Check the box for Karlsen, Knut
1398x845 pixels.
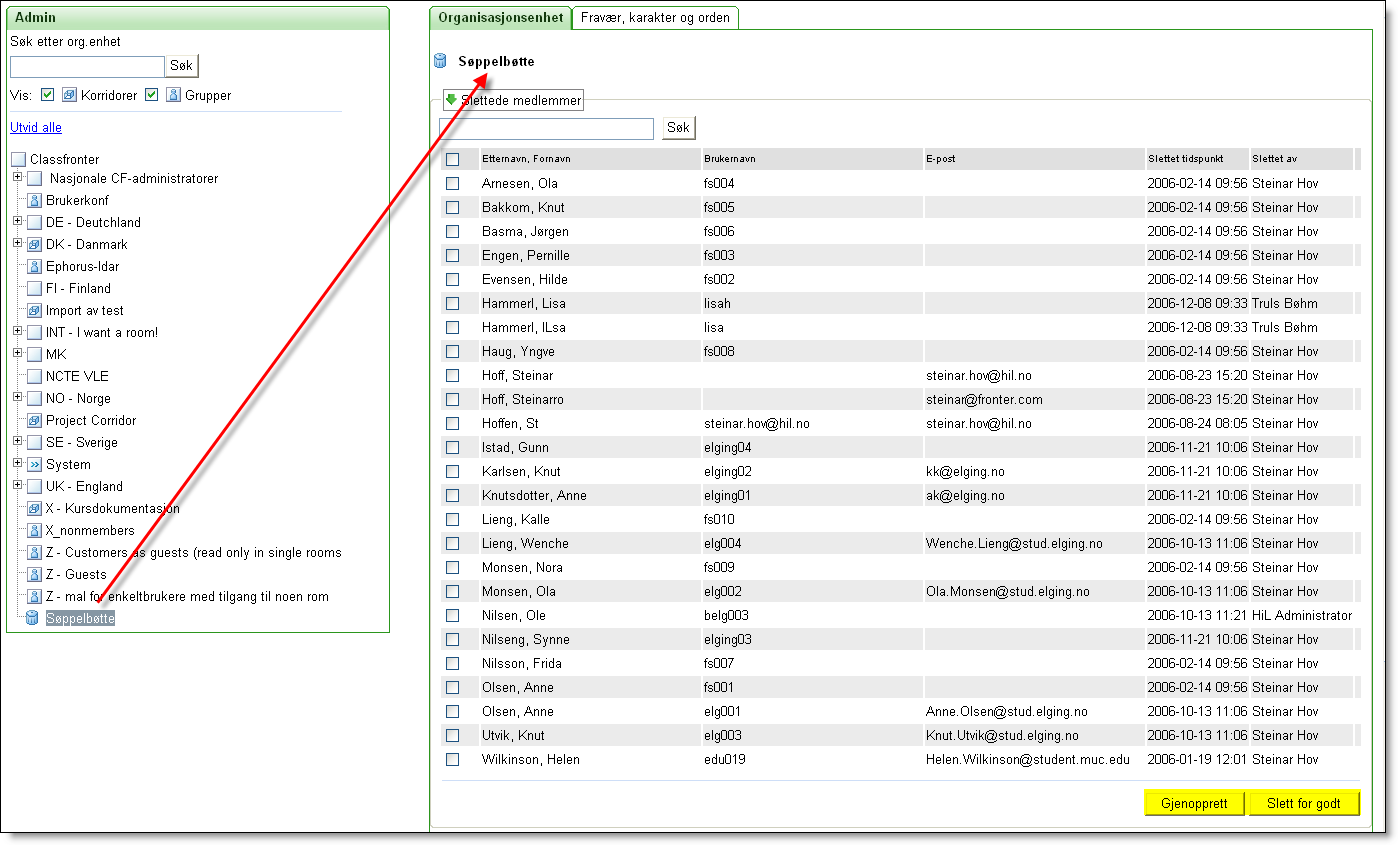(x=452, y=471)
